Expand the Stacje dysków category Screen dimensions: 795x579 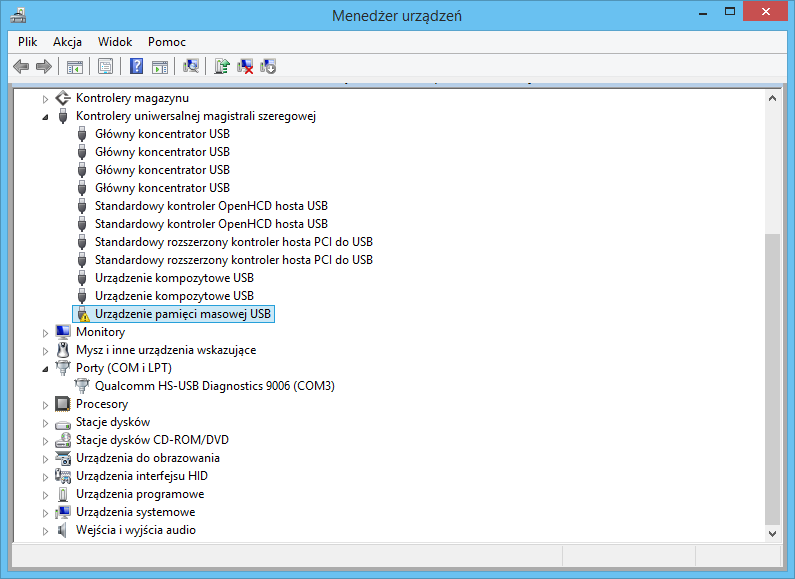coord(45,422)
